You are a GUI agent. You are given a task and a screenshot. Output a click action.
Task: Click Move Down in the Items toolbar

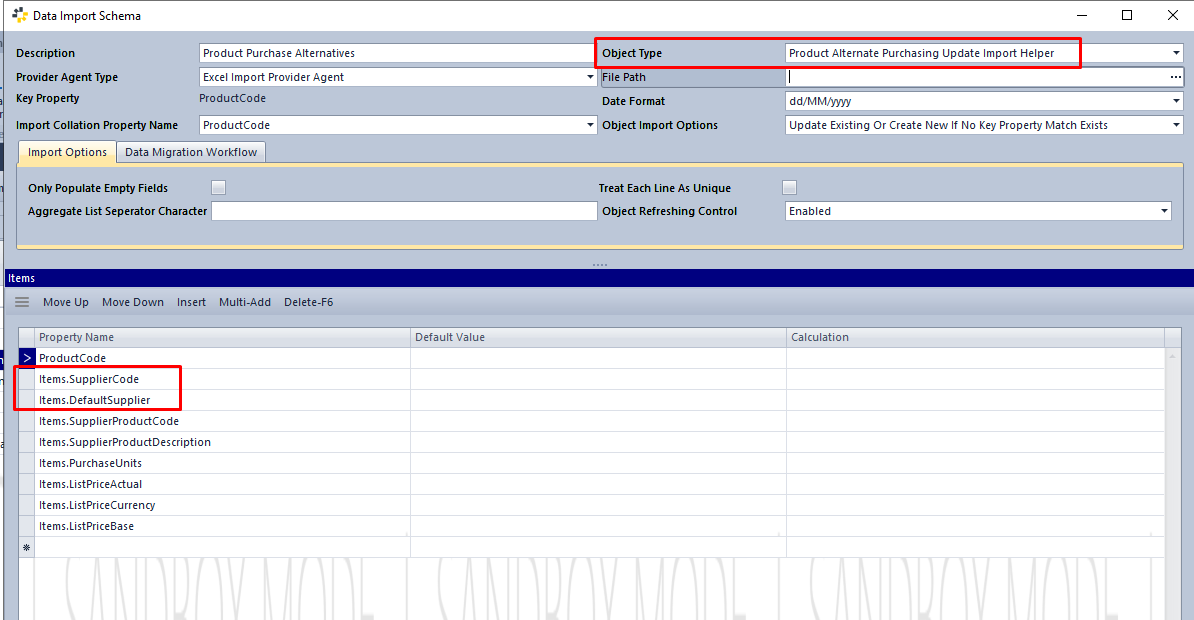point(133,301)
